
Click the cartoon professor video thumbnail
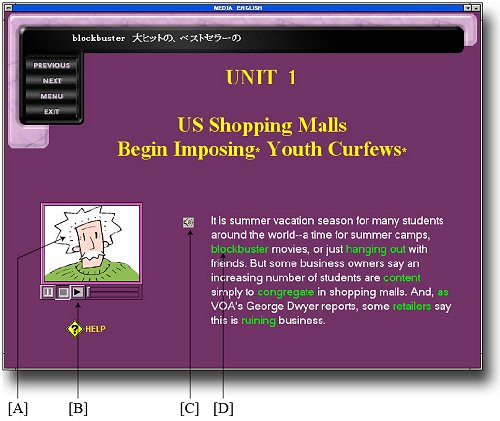point(92,243)
